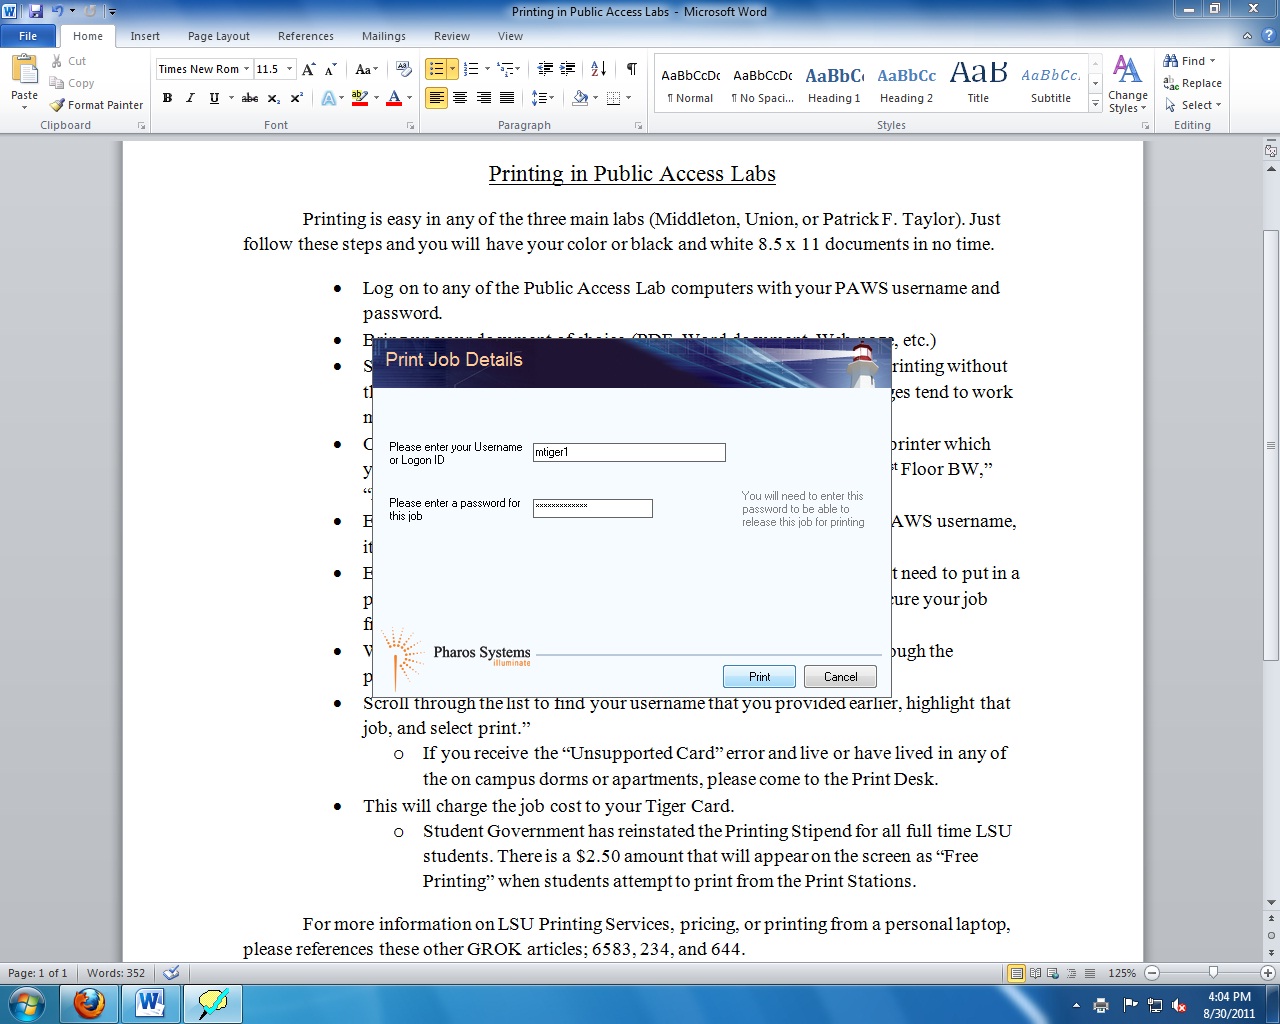1280x1024 pixels.
Task: Click the zoom out minus button
Action: coord(1152,973)
